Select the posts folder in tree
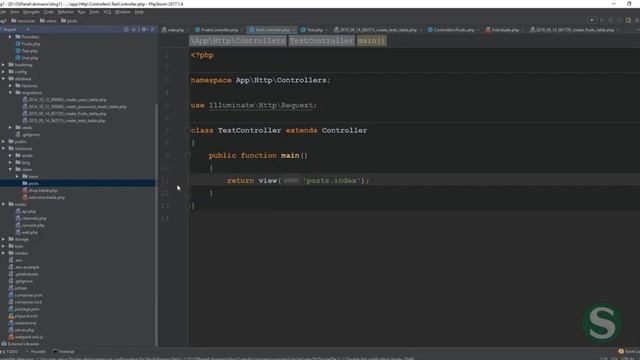The width and height of the screenshot is (640, 360). pos(31,183)
